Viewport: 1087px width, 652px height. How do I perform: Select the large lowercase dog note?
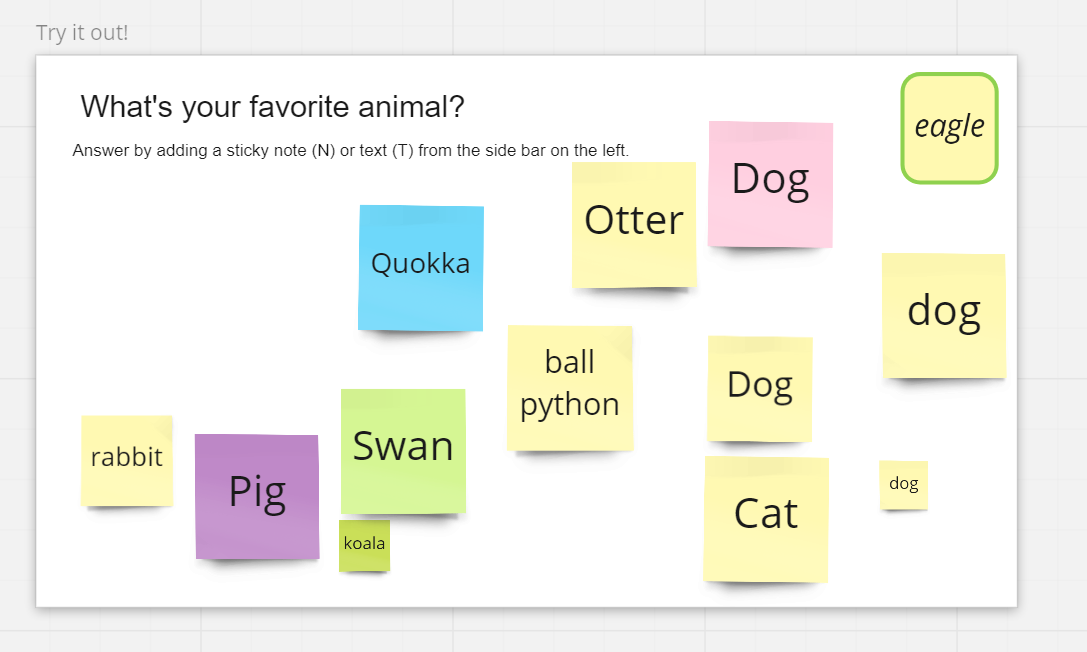943,315
